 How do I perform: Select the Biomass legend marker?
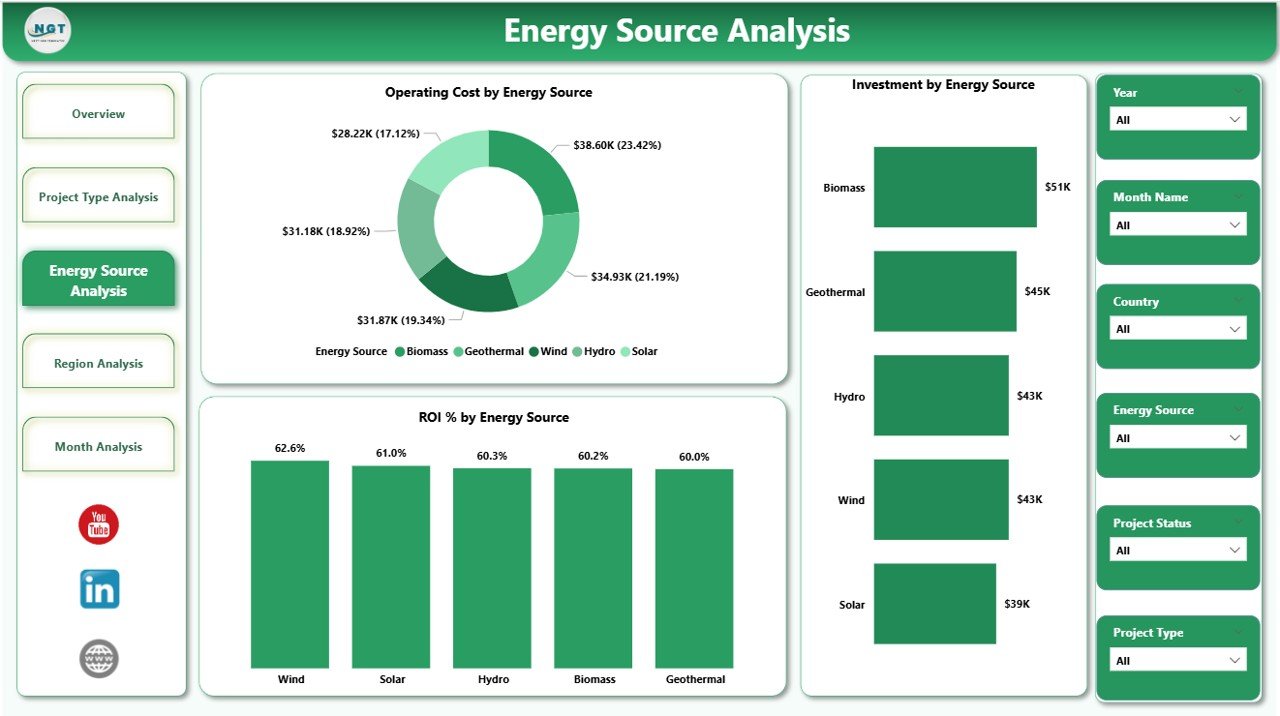399,351
